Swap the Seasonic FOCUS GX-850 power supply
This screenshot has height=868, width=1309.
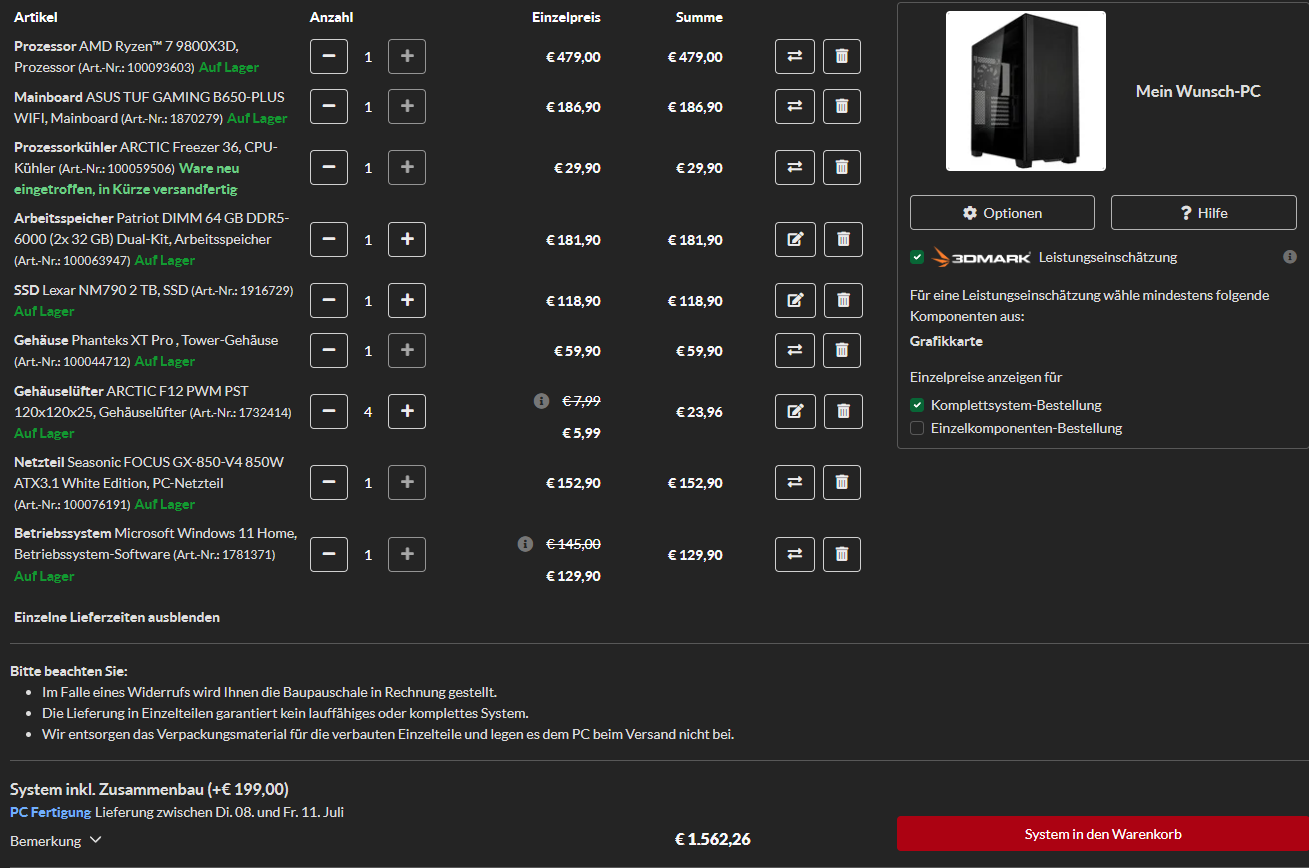click(795, 482)
